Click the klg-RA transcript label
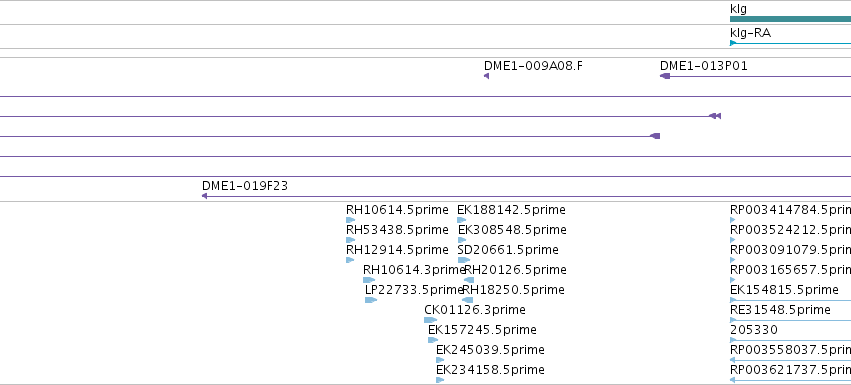 coord(751,33)
